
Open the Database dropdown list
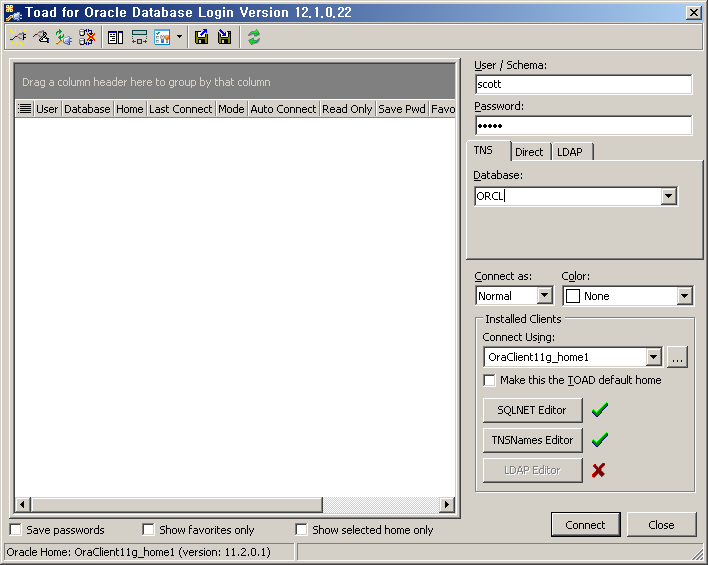[x=669, y=197]
